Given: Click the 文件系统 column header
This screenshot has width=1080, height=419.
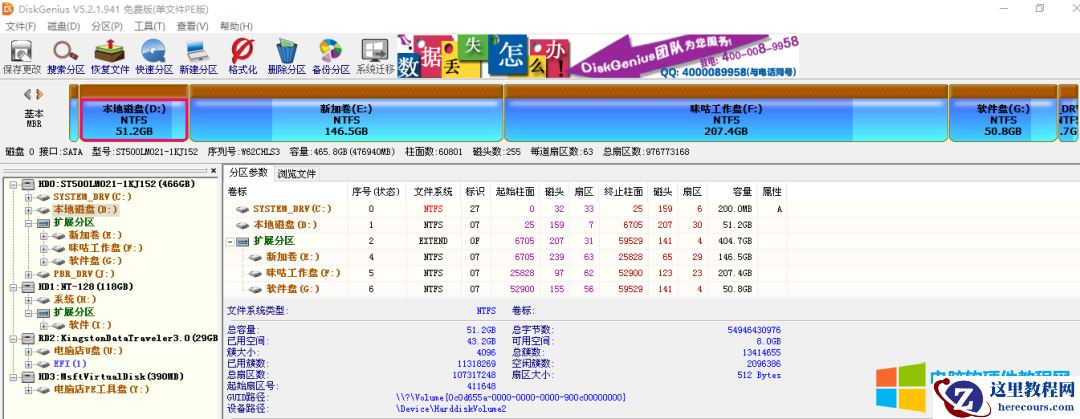Looking at the screenshot, I should pyautogui.click(x=433, y=192).
